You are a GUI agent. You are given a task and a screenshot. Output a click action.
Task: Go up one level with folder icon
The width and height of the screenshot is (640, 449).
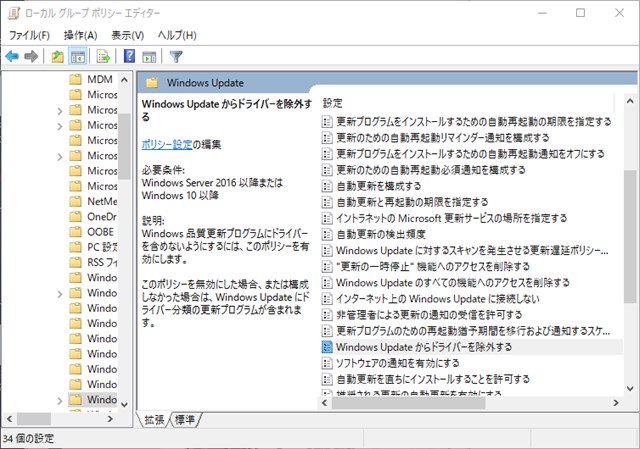(58, 56)
